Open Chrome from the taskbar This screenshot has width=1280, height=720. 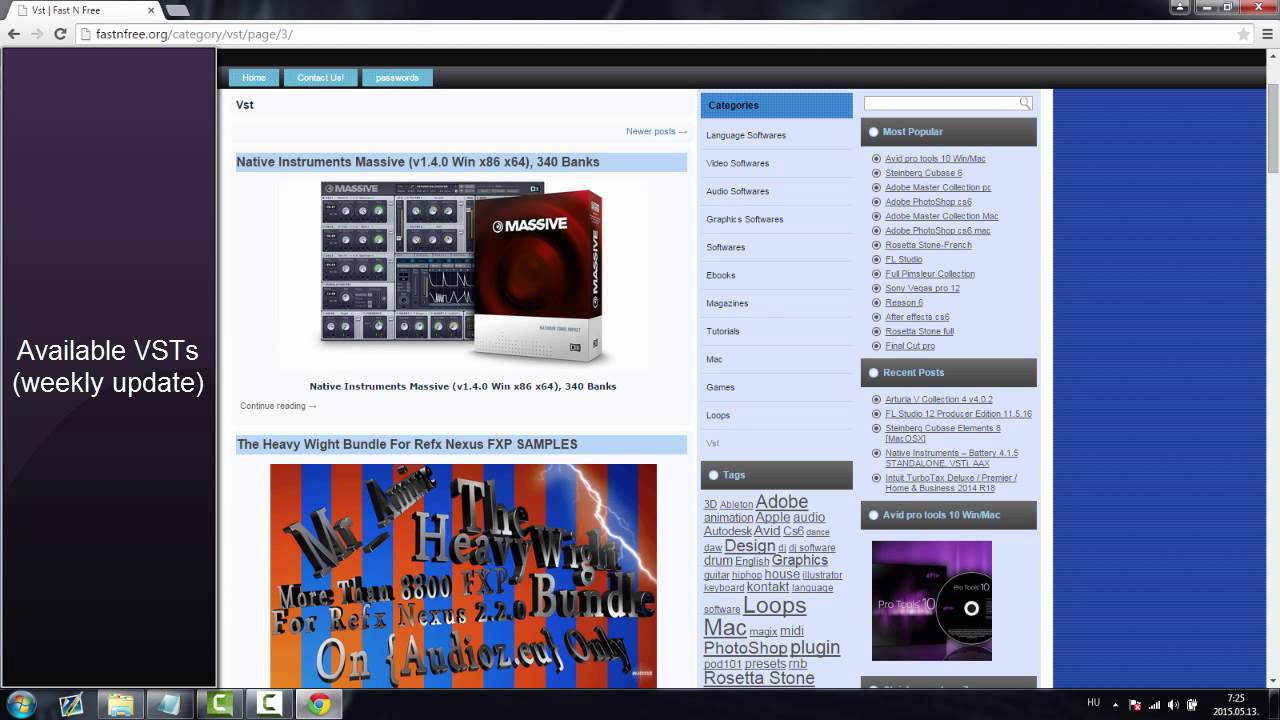click(319, 704)
